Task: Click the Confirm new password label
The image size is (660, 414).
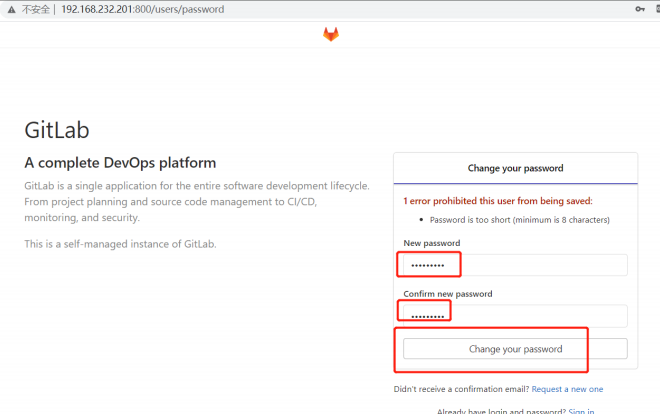Action: pyautogui.click(x=448, y=293)
